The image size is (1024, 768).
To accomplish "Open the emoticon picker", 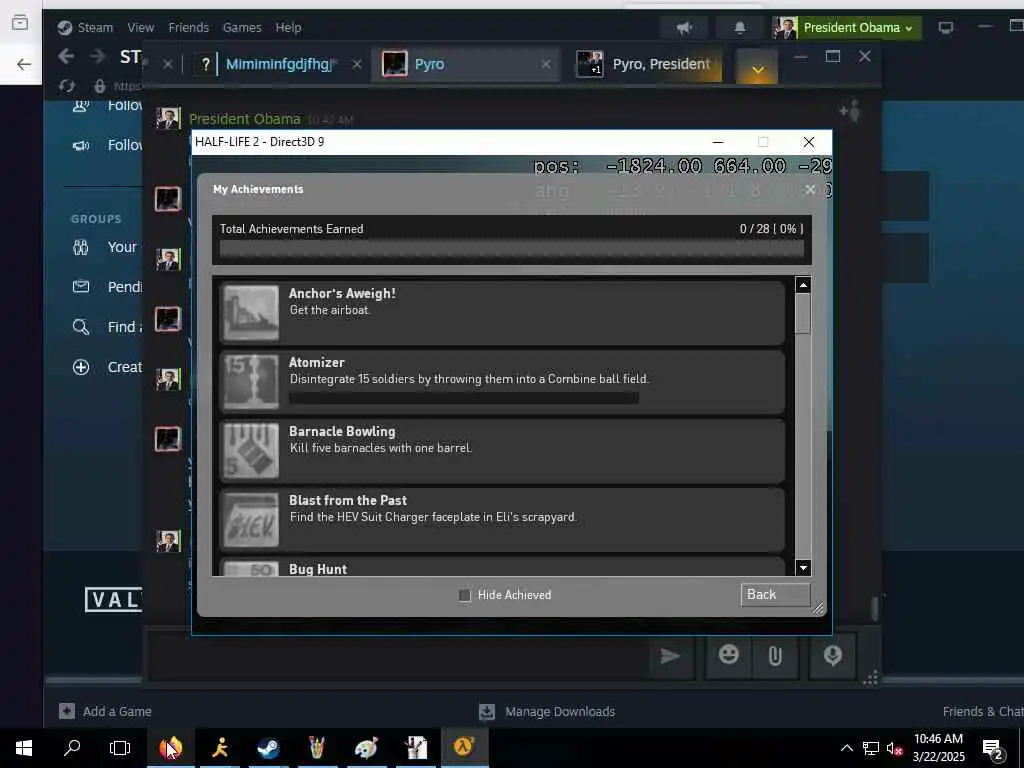I will click(729, 655).
